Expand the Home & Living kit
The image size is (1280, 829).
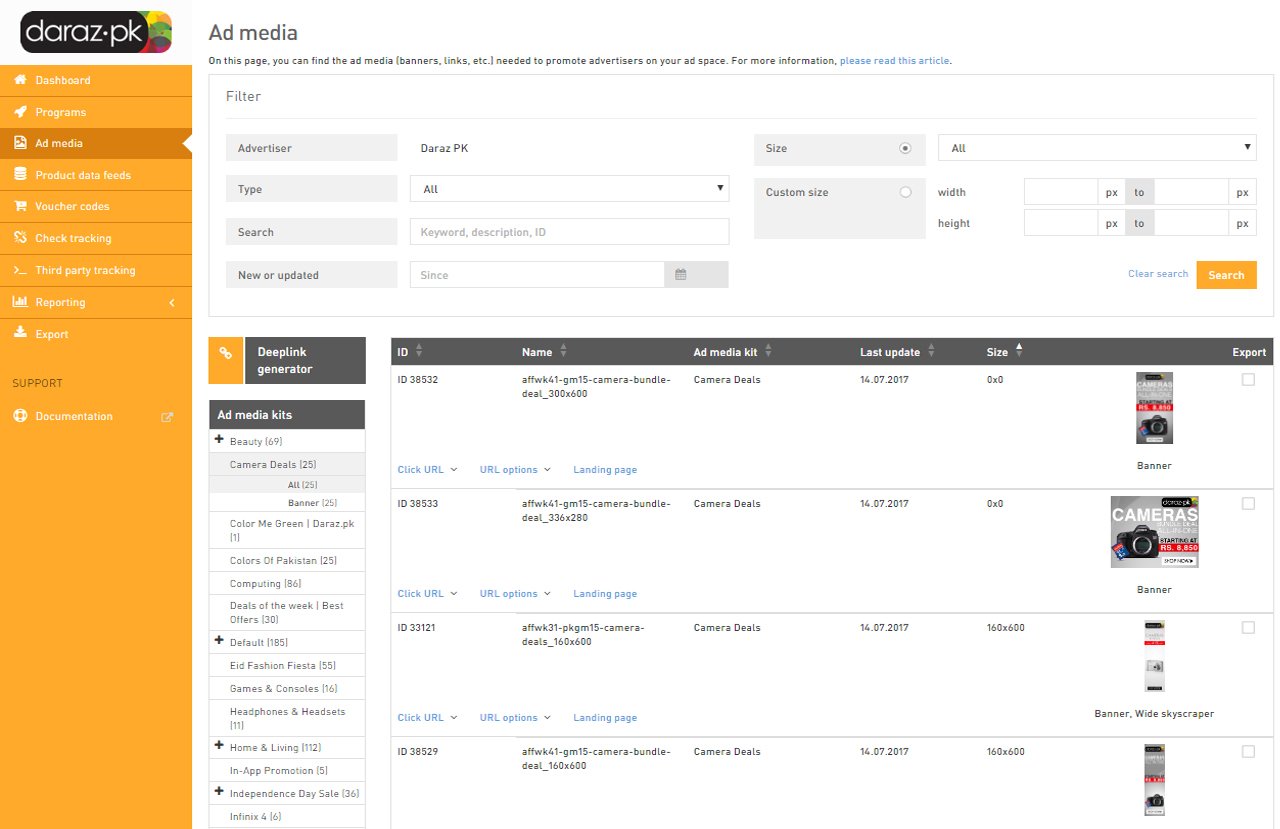(x=219, y=745)
